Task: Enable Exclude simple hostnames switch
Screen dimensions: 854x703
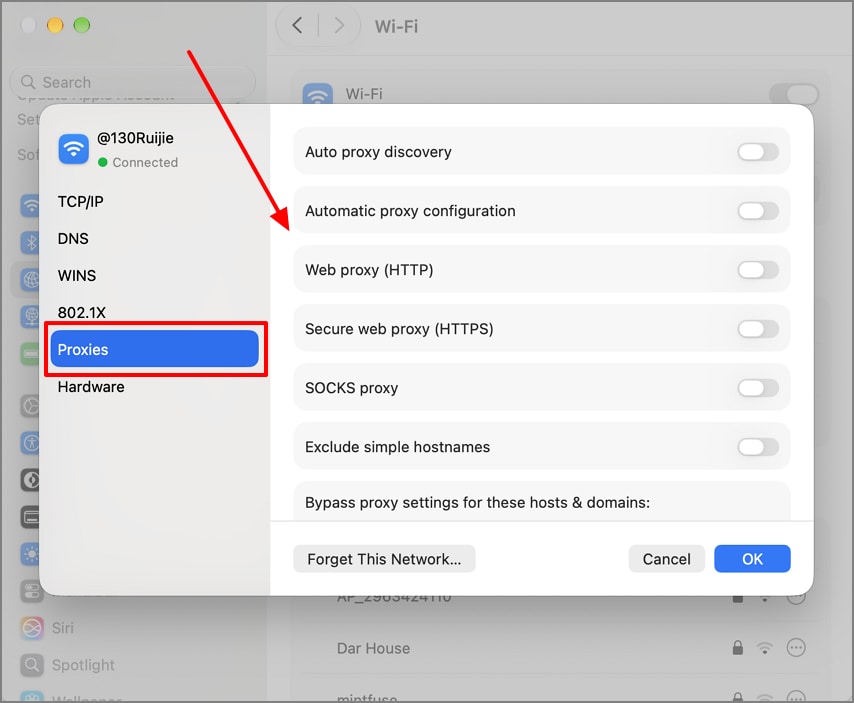Action: tap(758, 447)
